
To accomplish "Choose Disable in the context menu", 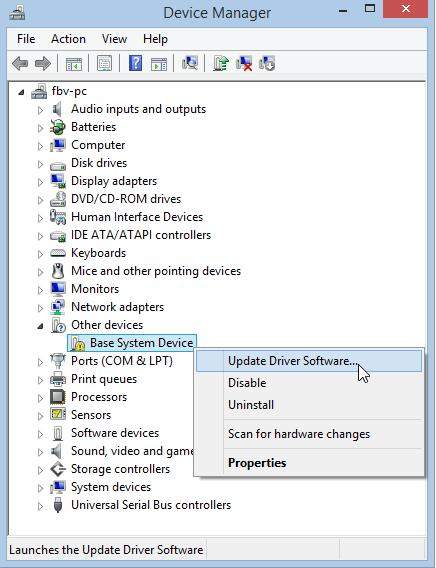I will [309, 383].
